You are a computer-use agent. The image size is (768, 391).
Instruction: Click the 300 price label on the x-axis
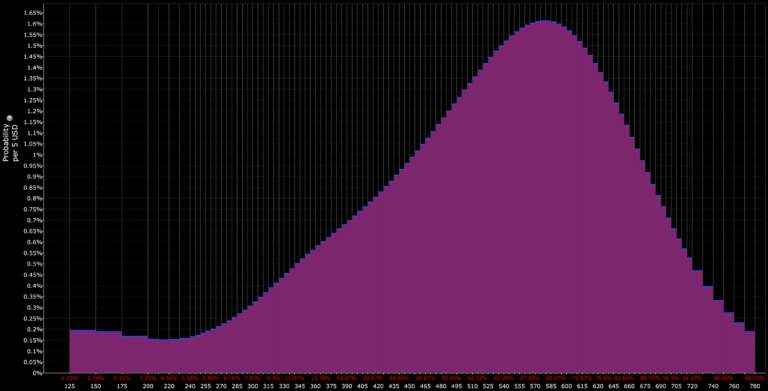tap(253, 386)
